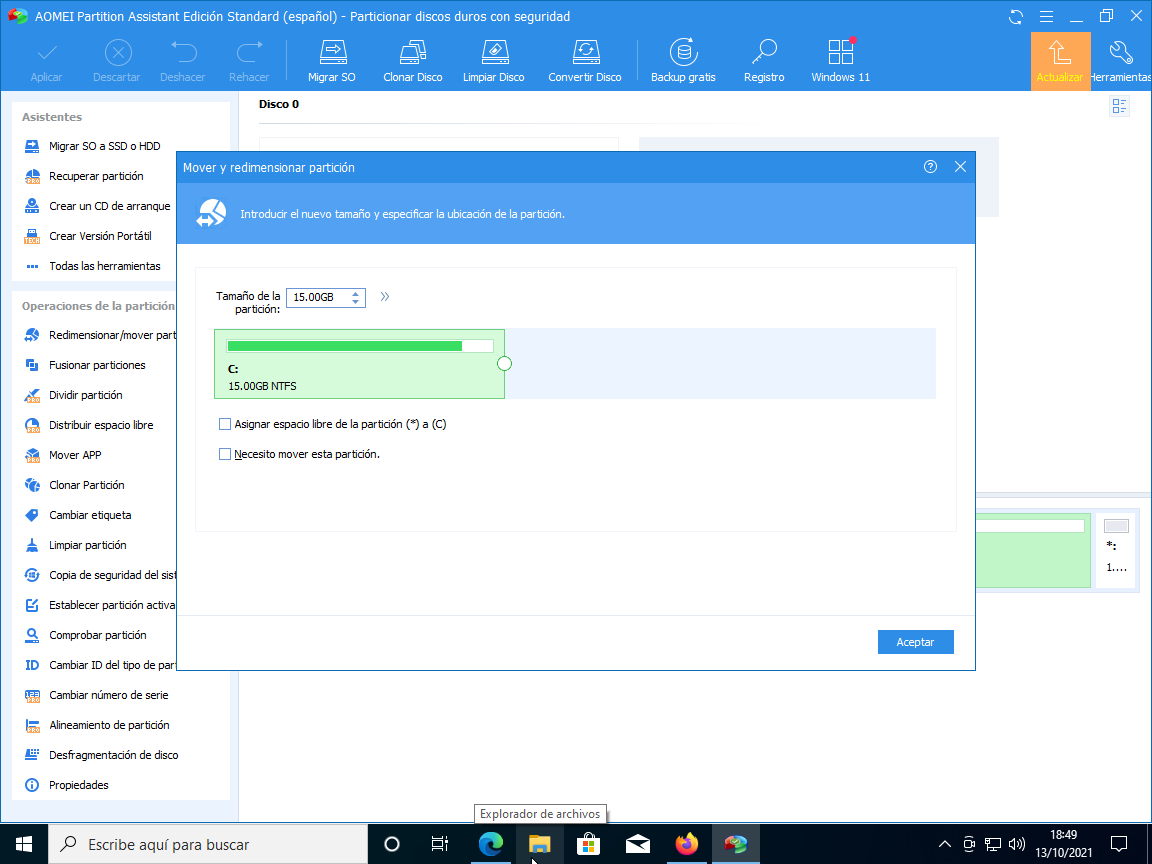Open Windows 11 checker tool
Screen dimensions: 1152x864
pos(840,61)
